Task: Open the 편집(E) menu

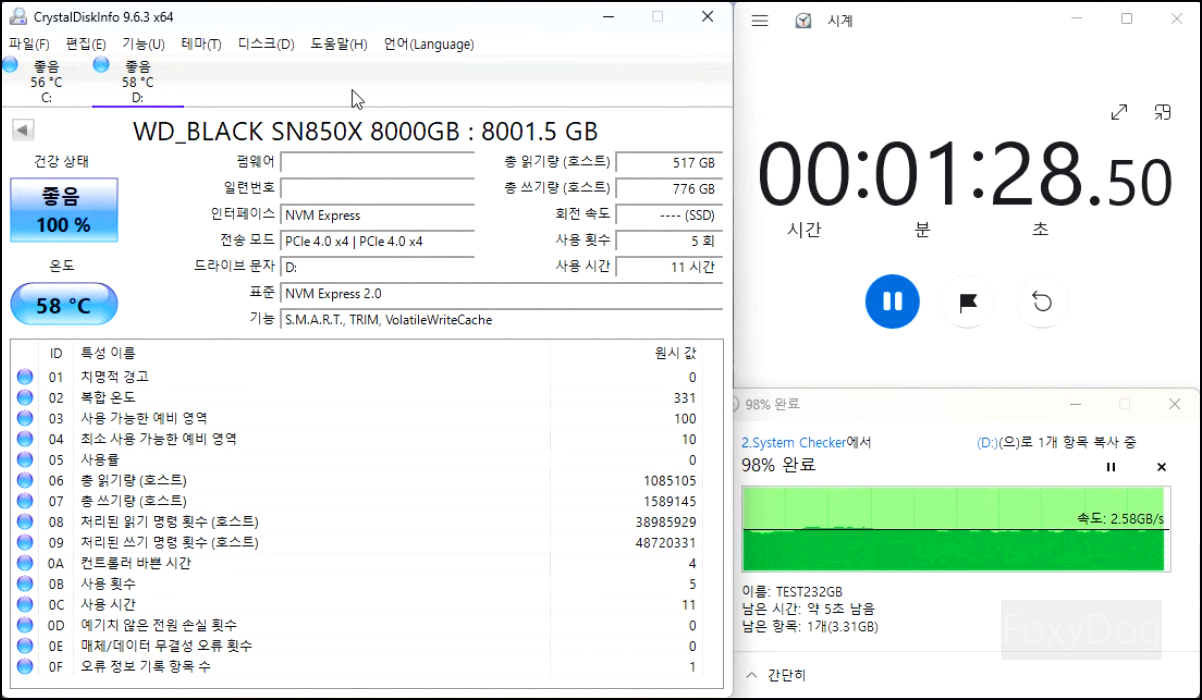Action: pos(86,44)
